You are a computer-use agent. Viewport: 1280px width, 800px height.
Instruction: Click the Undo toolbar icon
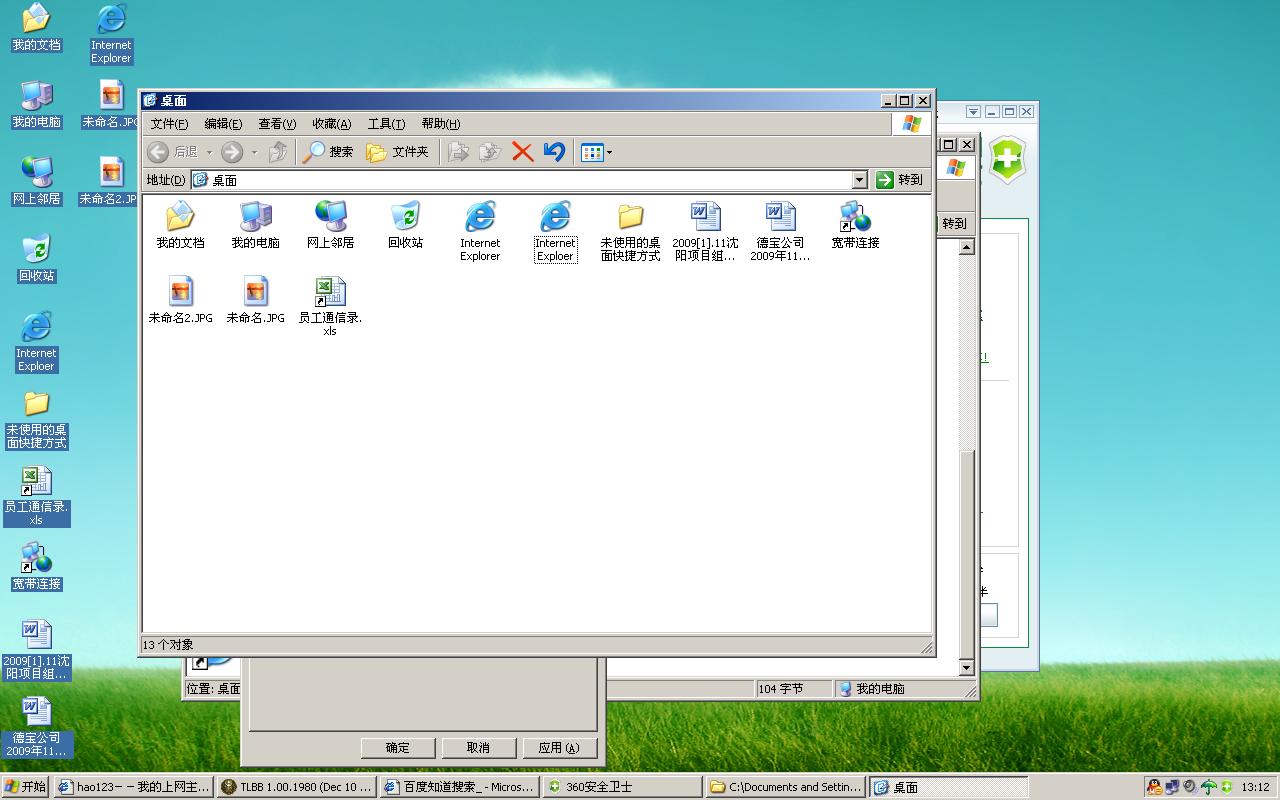[x=554, y=152]
